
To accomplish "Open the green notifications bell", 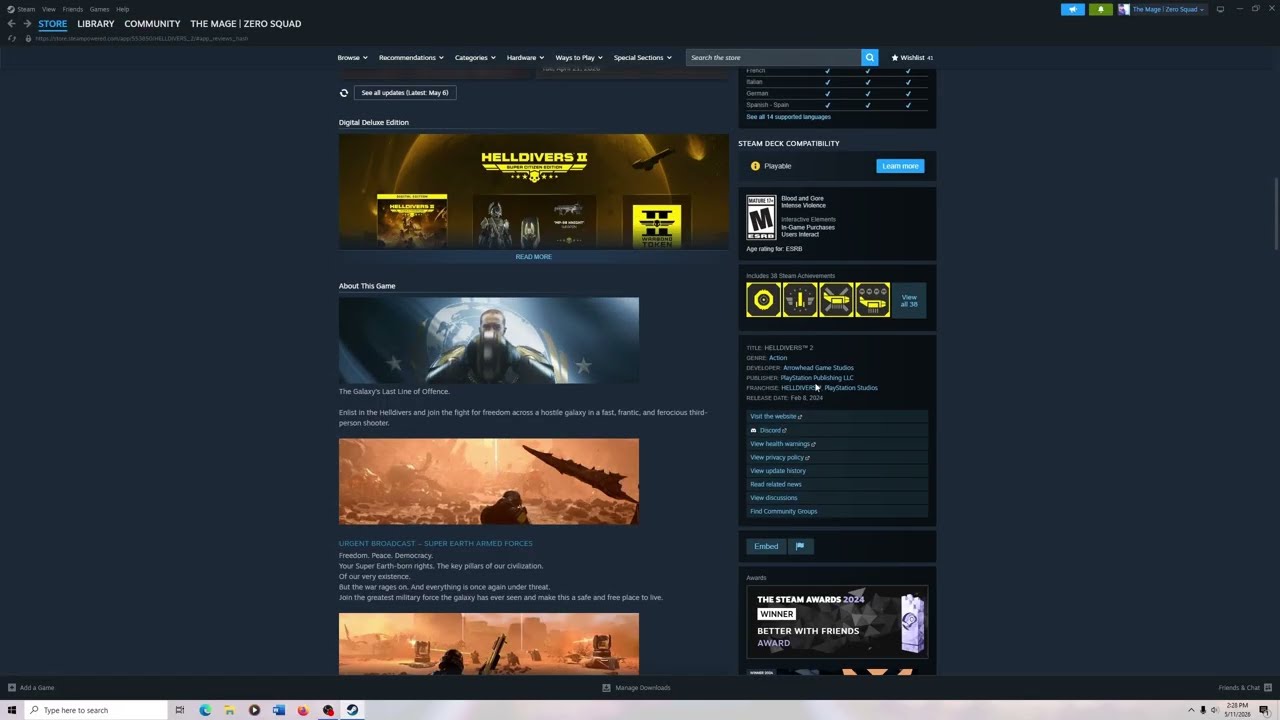I will point(1100,9).
